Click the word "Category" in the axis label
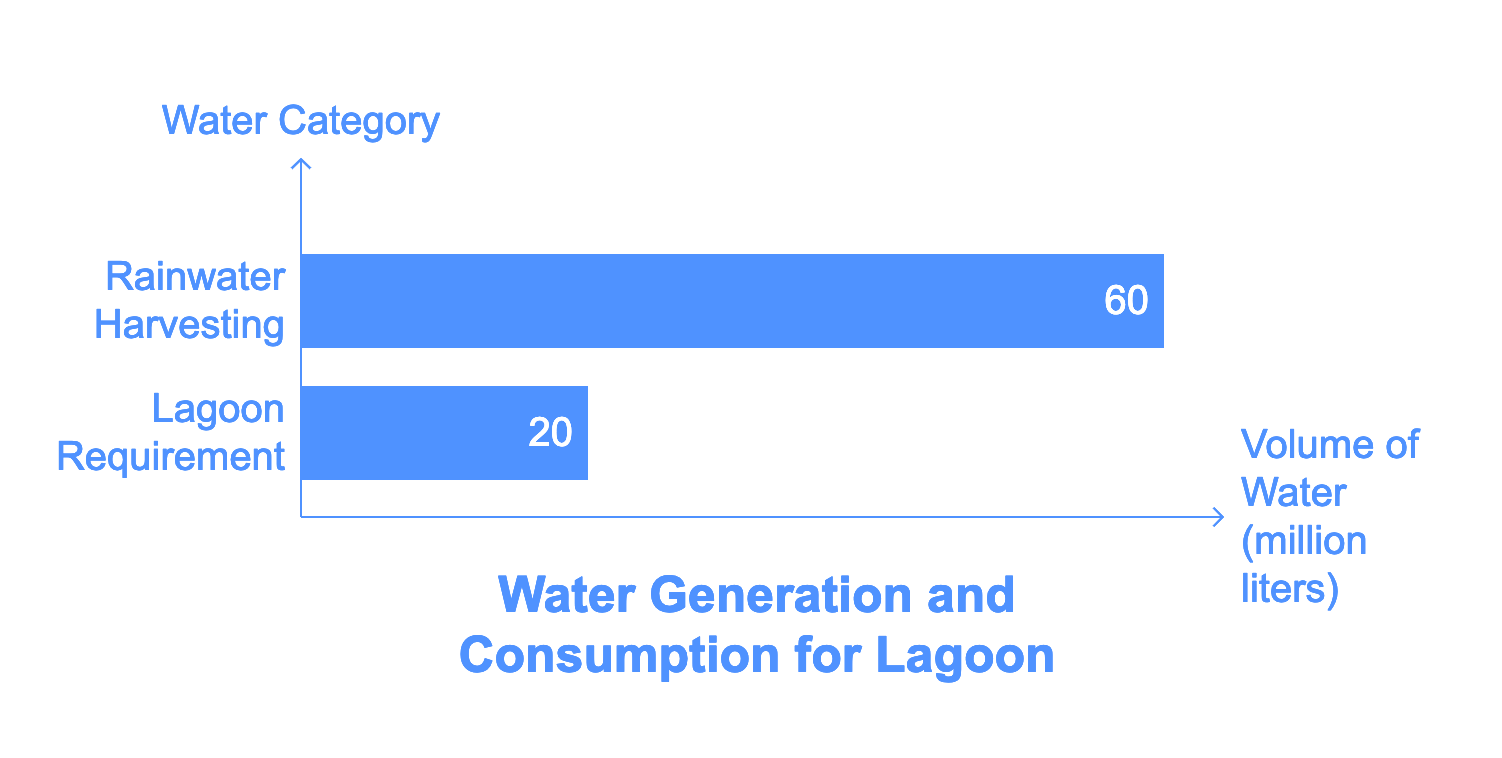 359,123
